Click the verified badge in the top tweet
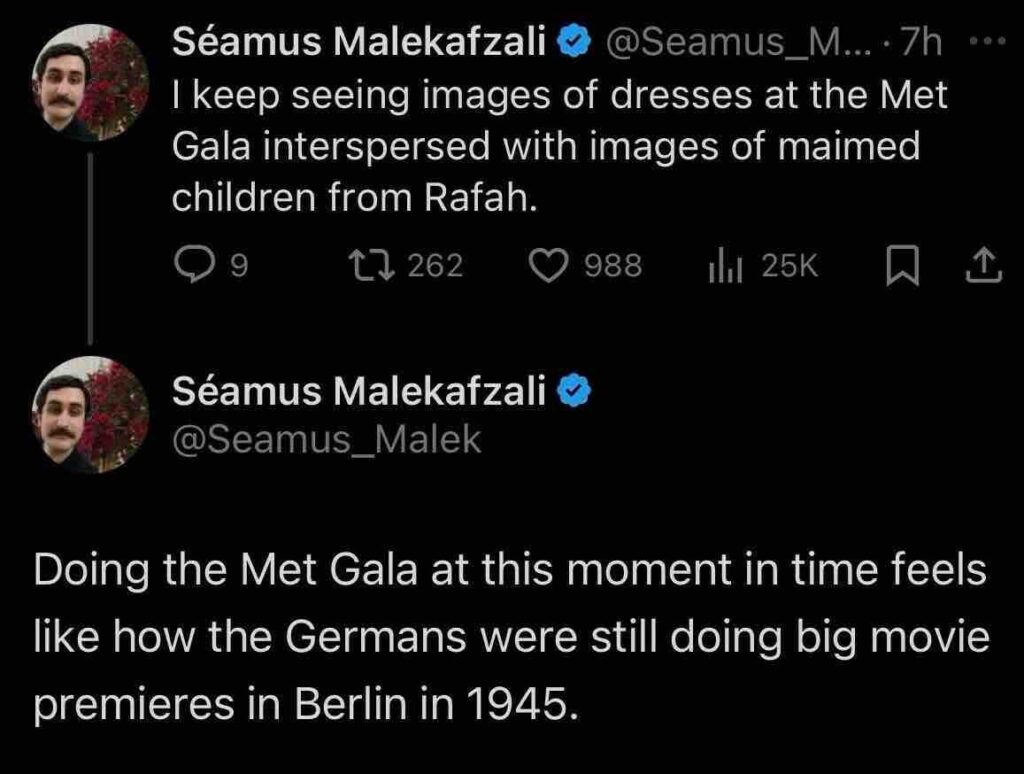The image size is (1024, 774). [573, 43]
